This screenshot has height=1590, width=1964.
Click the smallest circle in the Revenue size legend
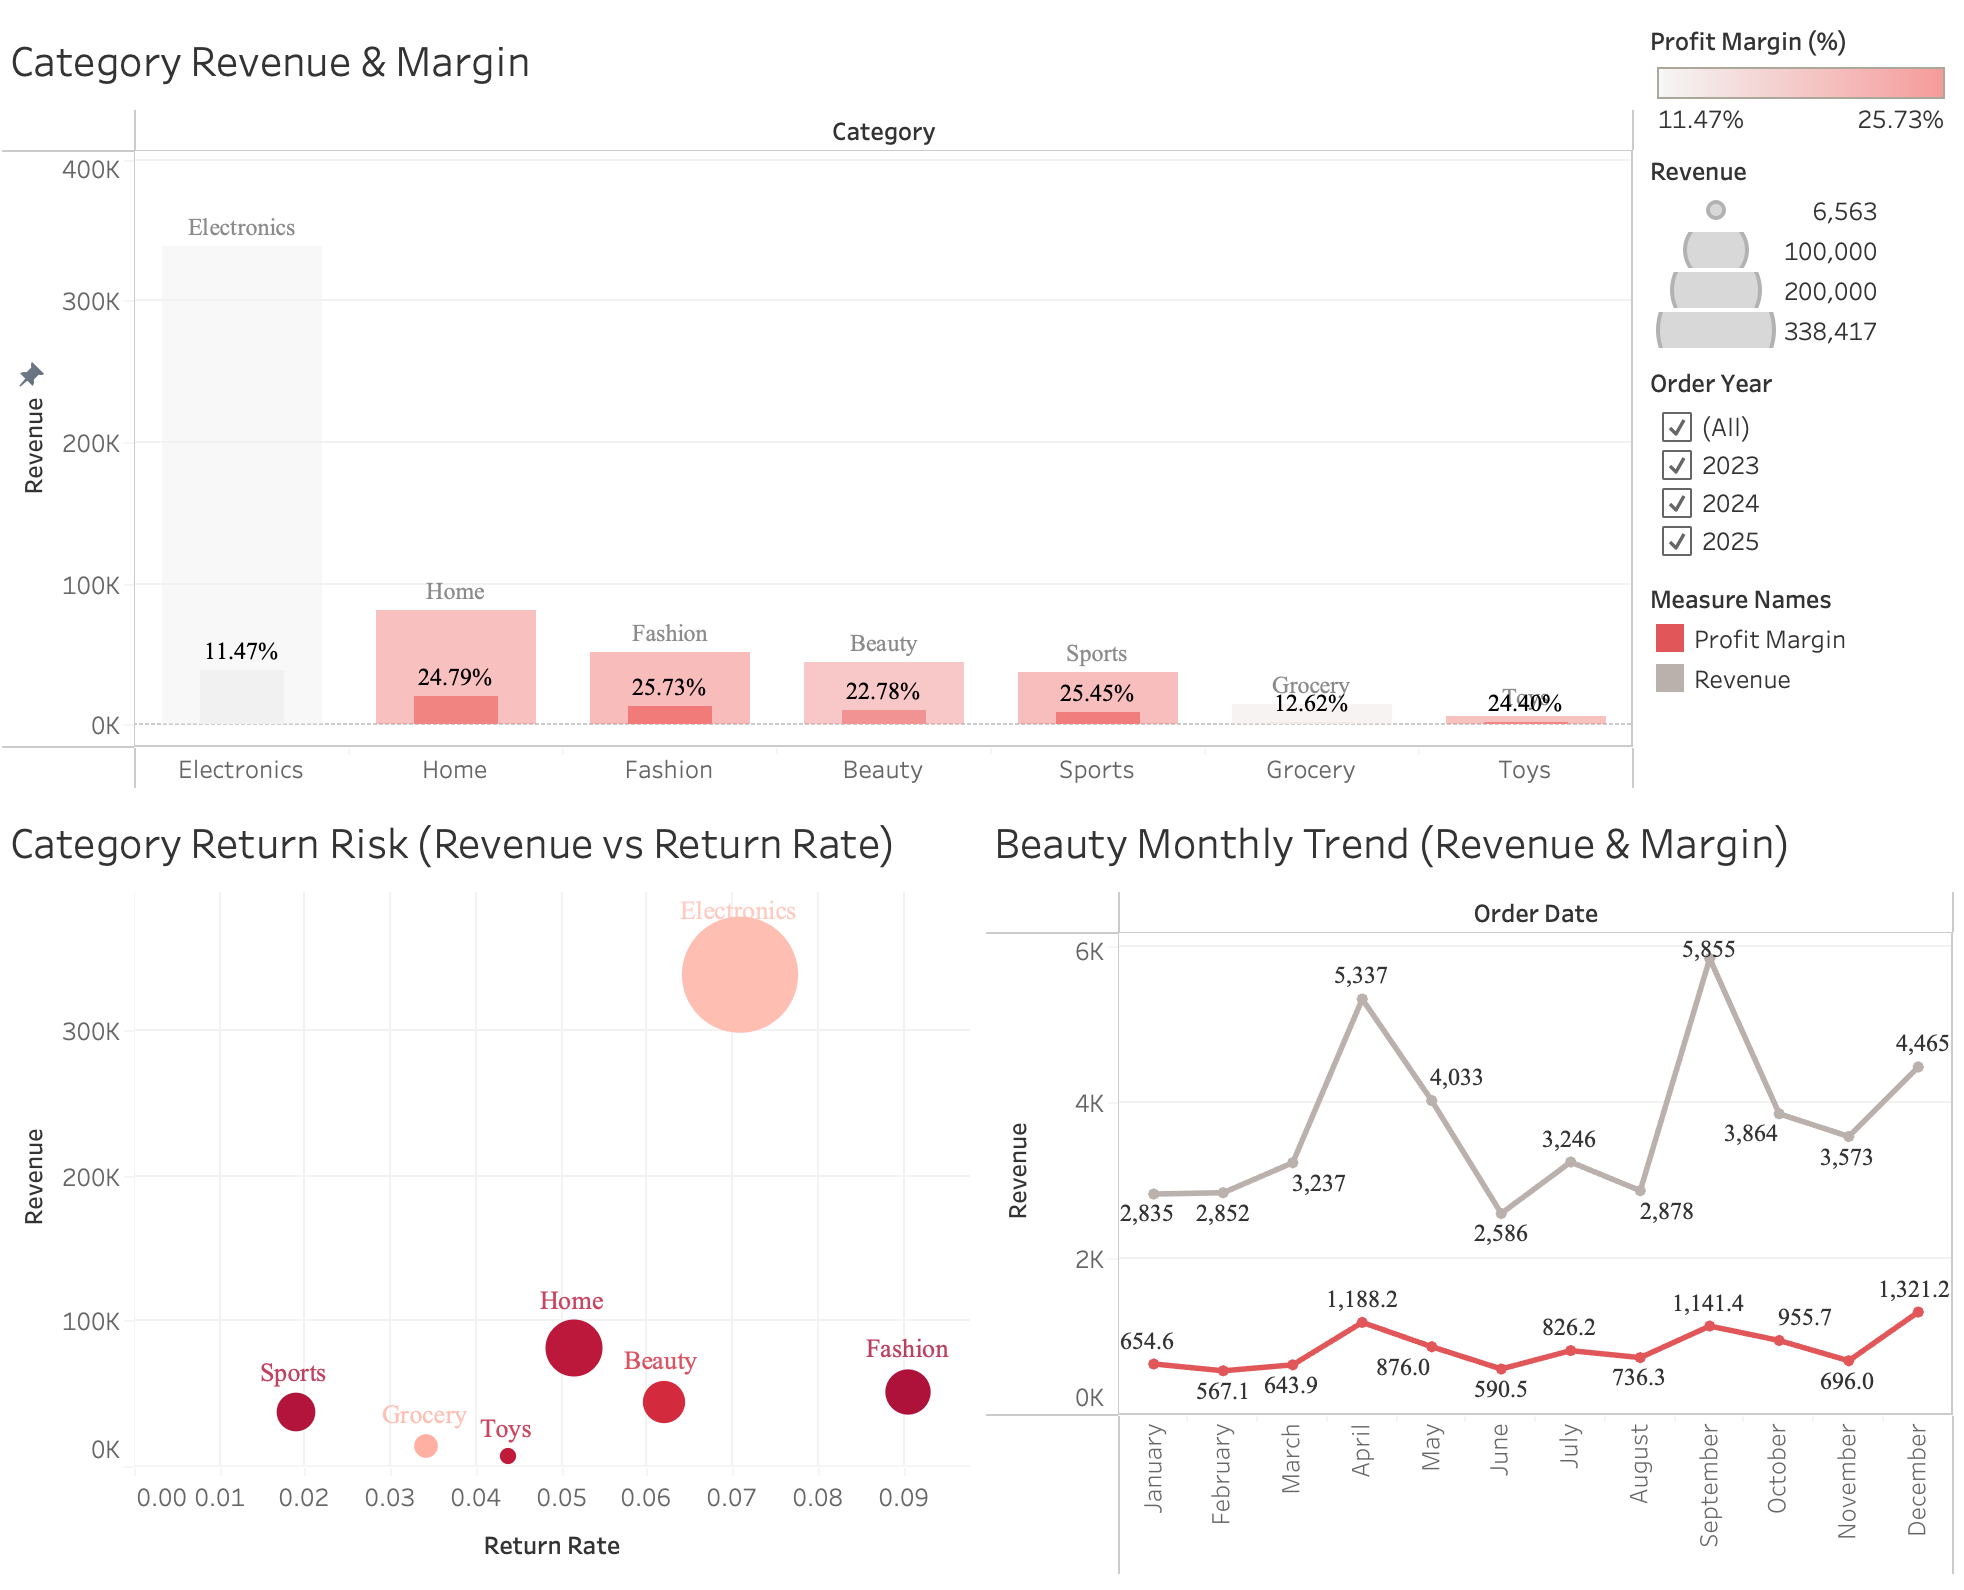(x=1715, y=211)
